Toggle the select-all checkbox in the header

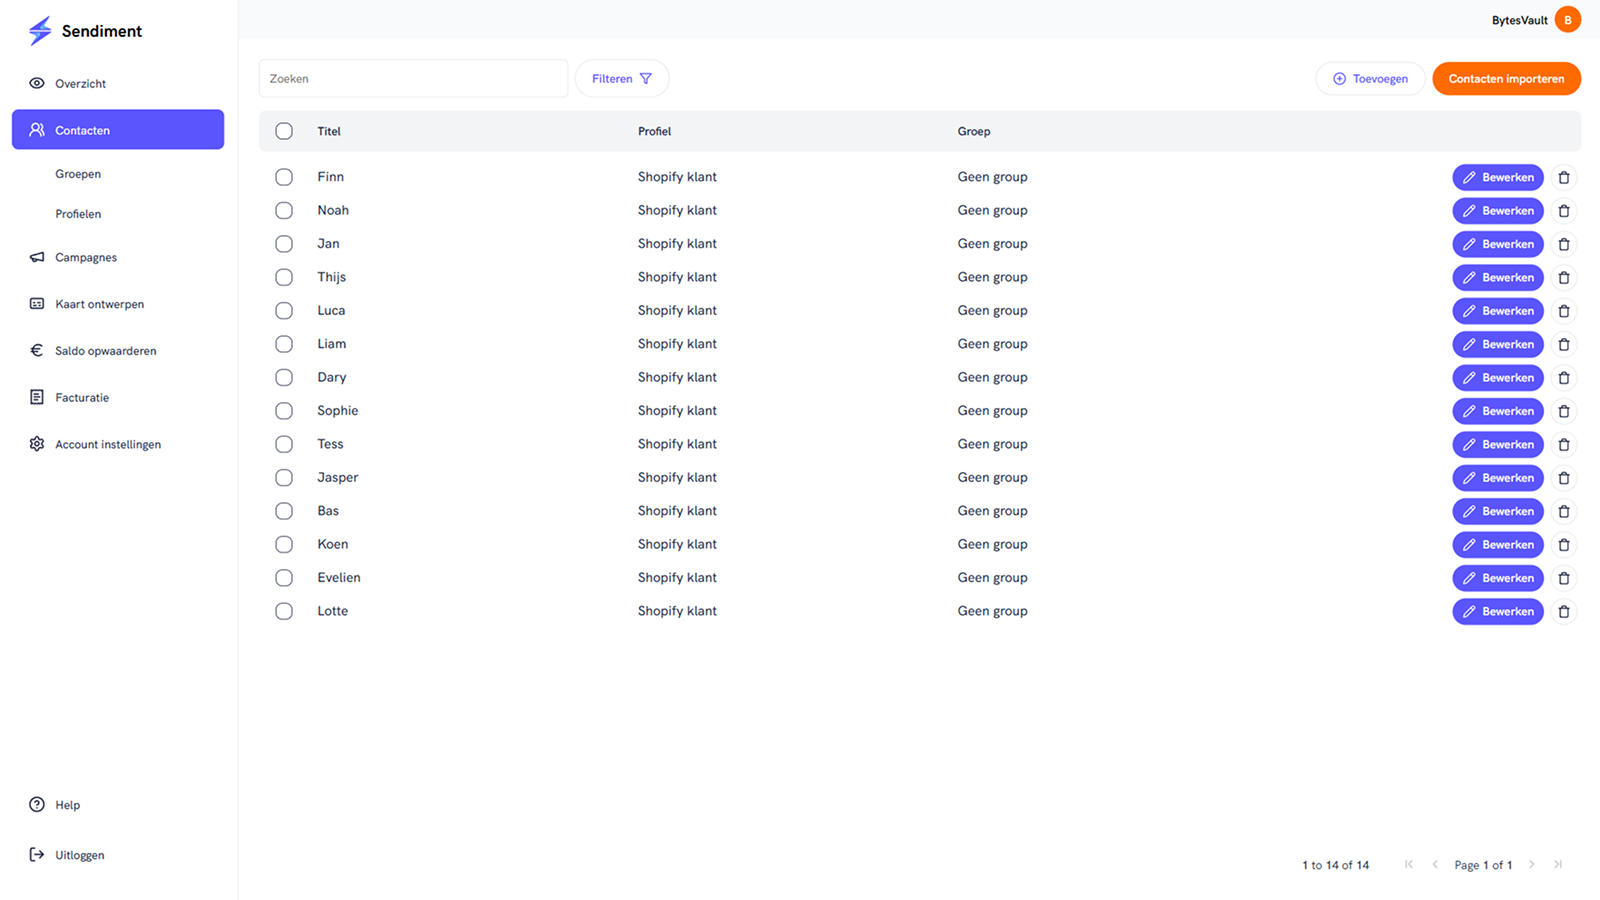point(284,131)
